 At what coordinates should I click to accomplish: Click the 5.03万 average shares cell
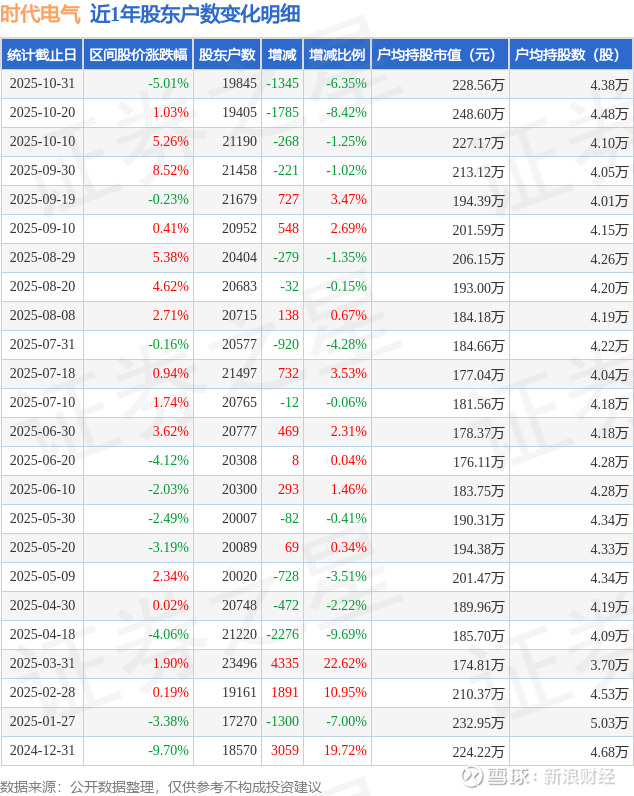pos(608,722)
